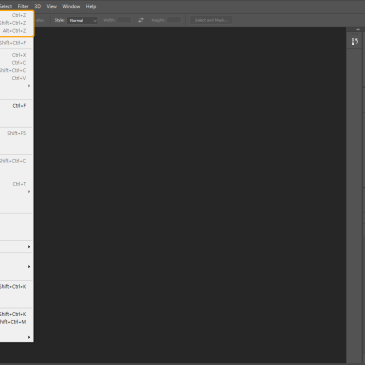This screenshot has height=365, width=365.
Task: Open the History panel icon
Action: tap(355, 42)
